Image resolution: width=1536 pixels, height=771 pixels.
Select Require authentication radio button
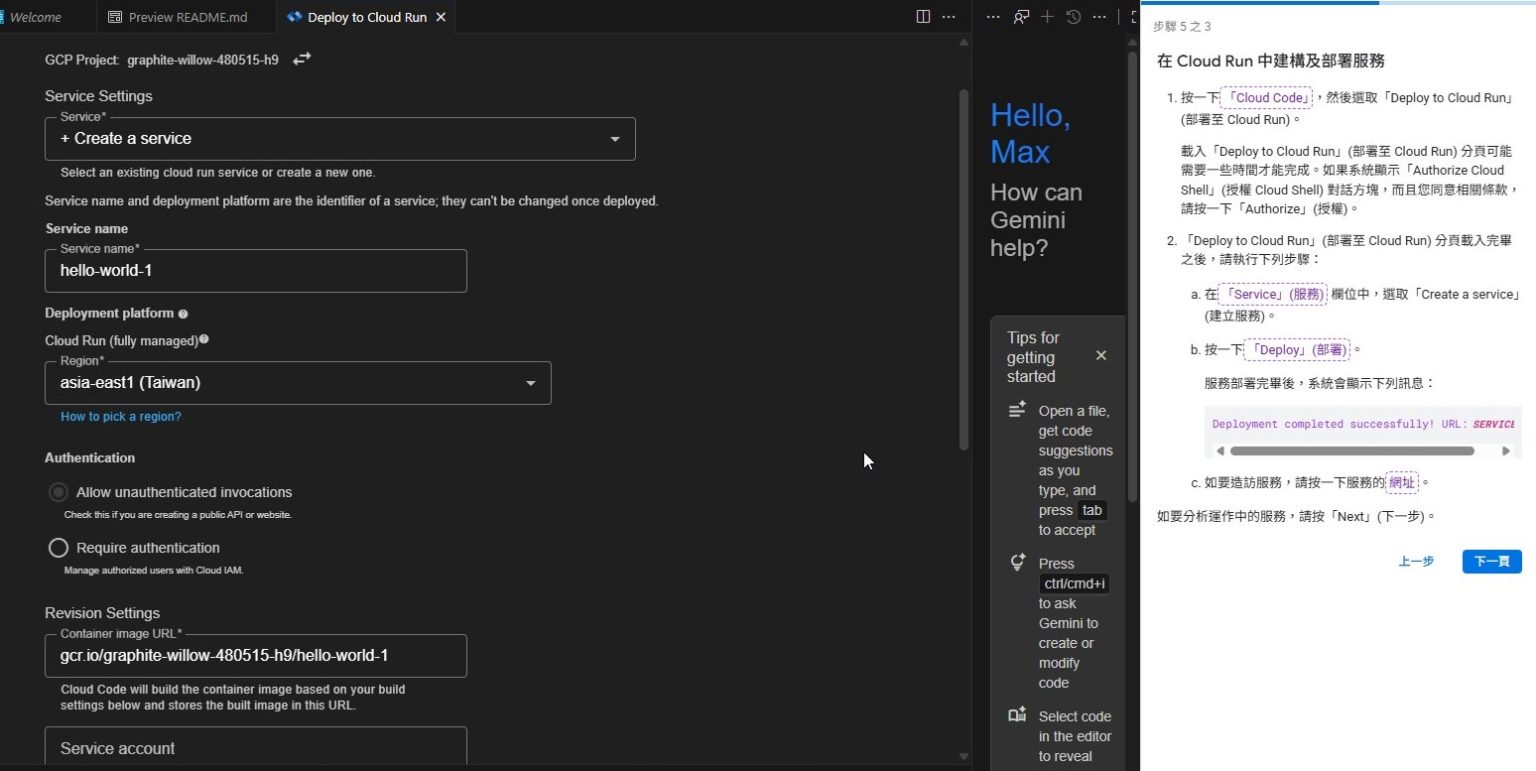58,548
